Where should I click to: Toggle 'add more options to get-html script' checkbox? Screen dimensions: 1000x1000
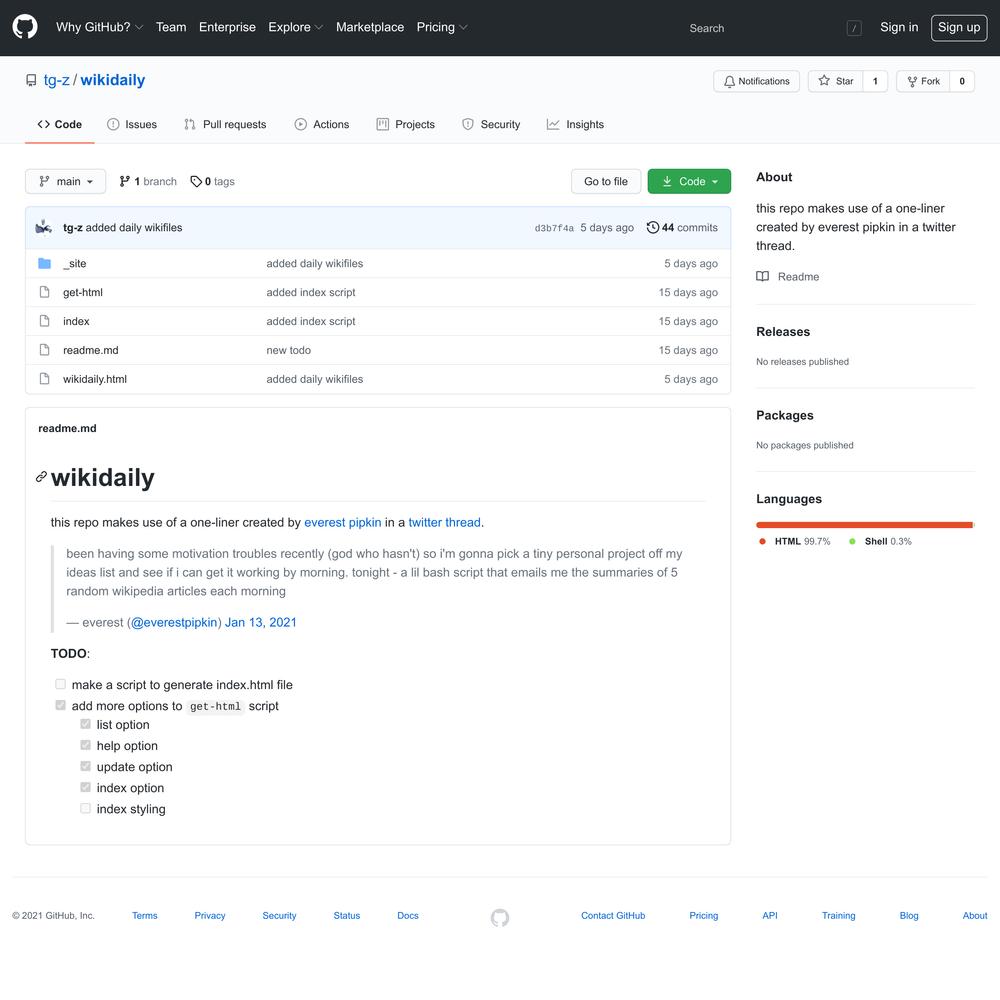coord(61,705)
